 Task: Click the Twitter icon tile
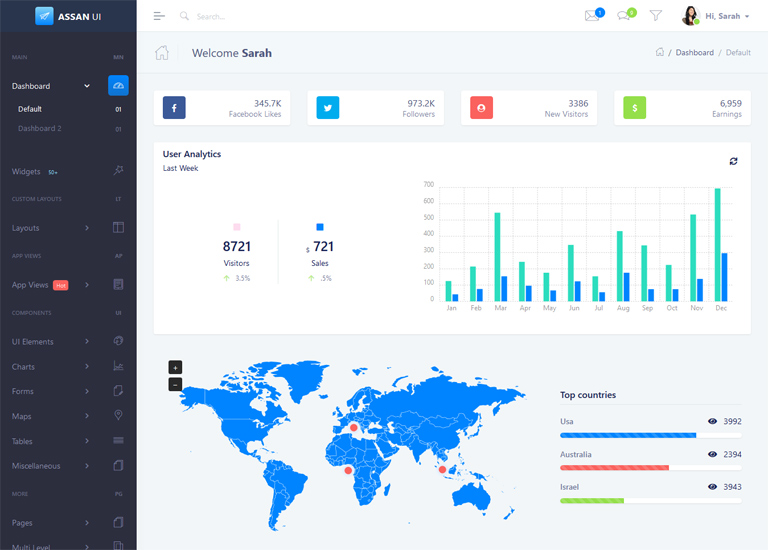328,108
